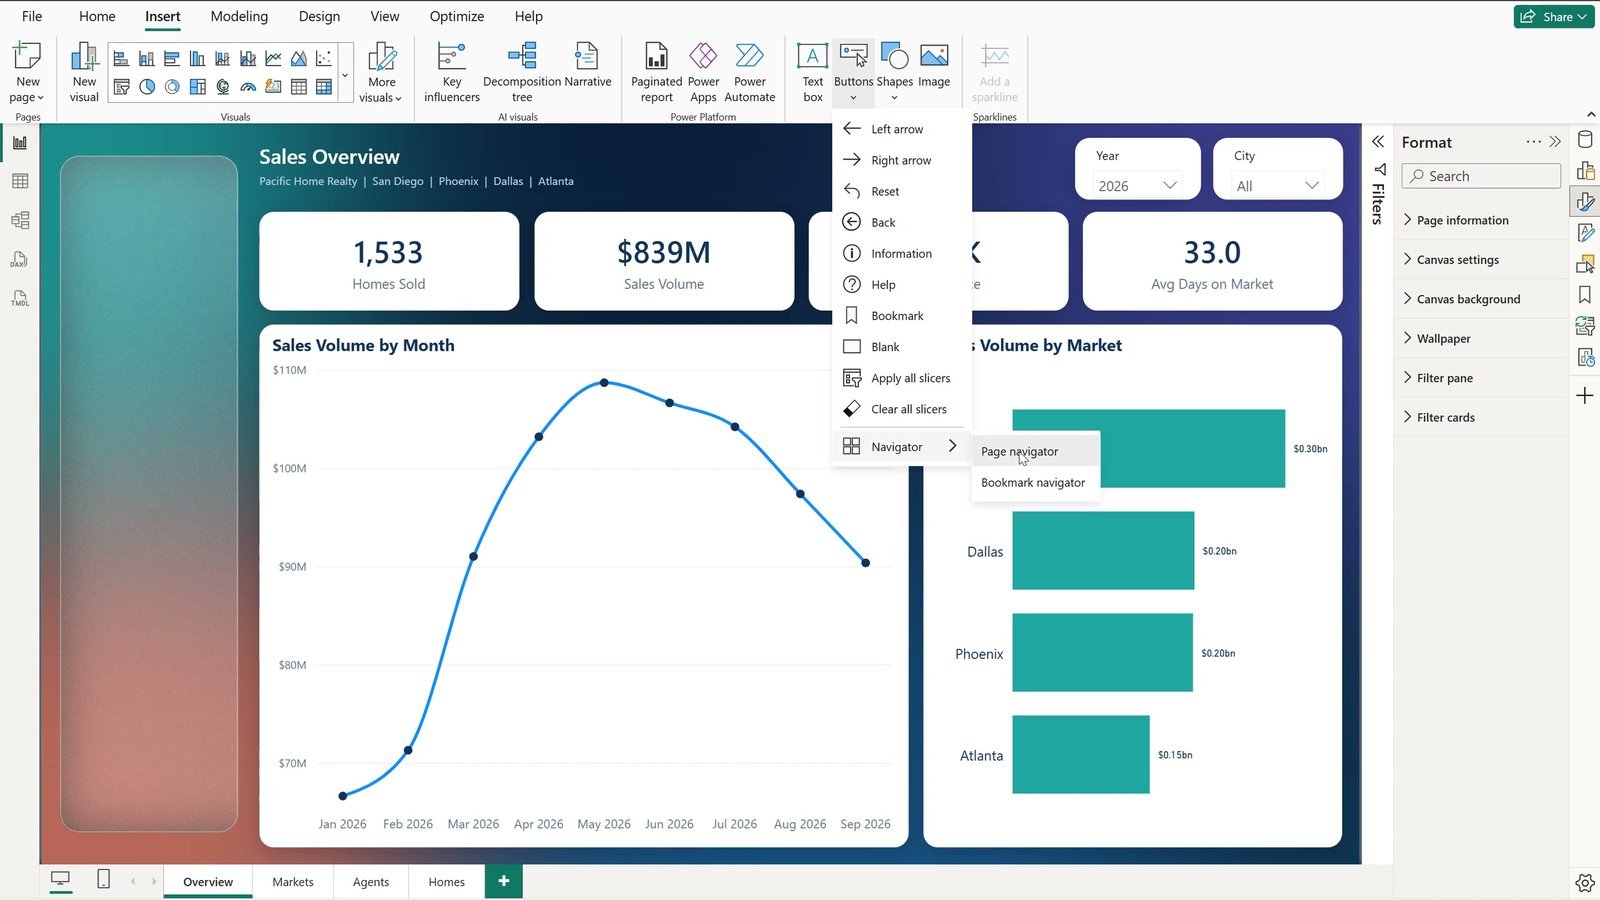
Task: Insert a Text box
Action: click(813, 71)
